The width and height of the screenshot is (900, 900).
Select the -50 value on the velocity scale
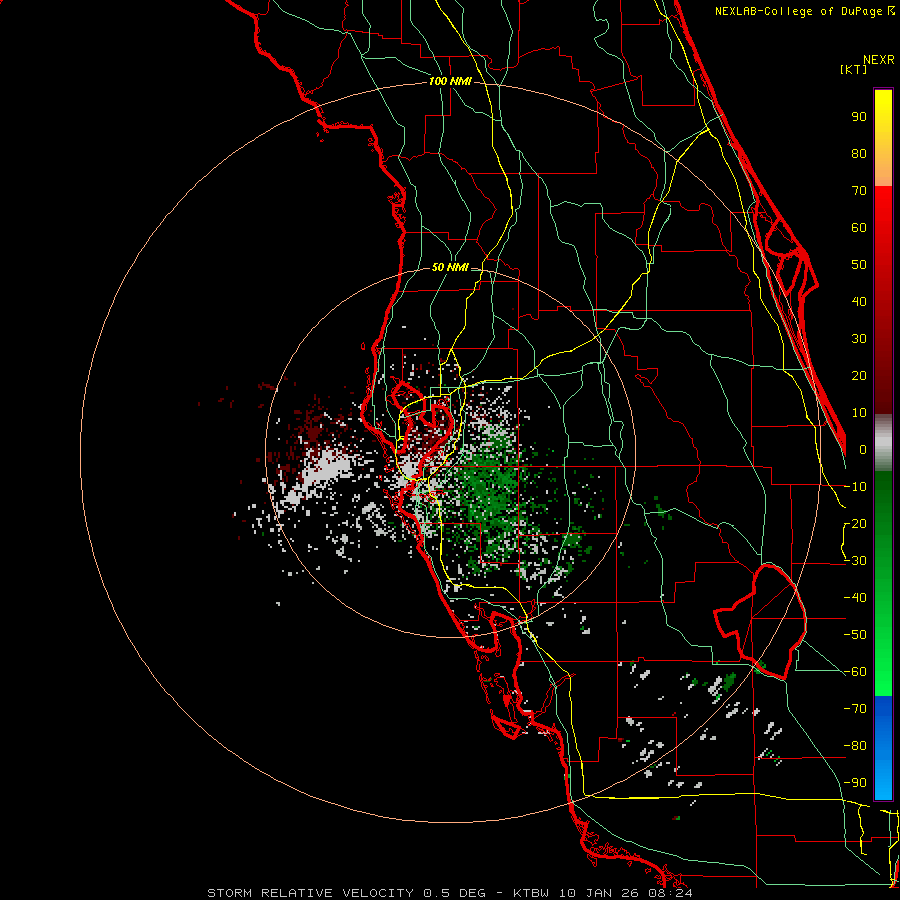[x=855, y=635]
